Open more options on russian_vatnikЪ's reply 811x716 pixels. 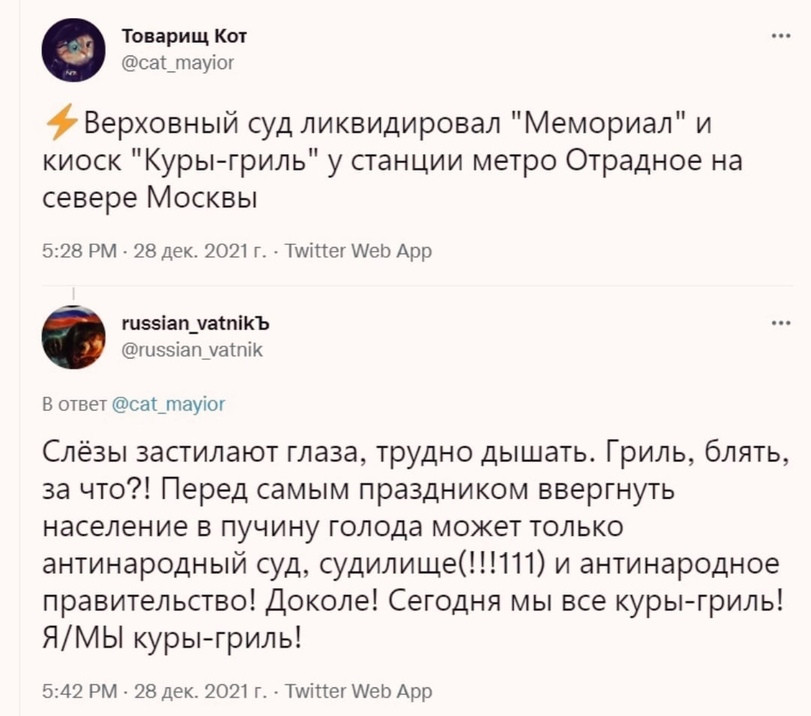click(780, 324)
